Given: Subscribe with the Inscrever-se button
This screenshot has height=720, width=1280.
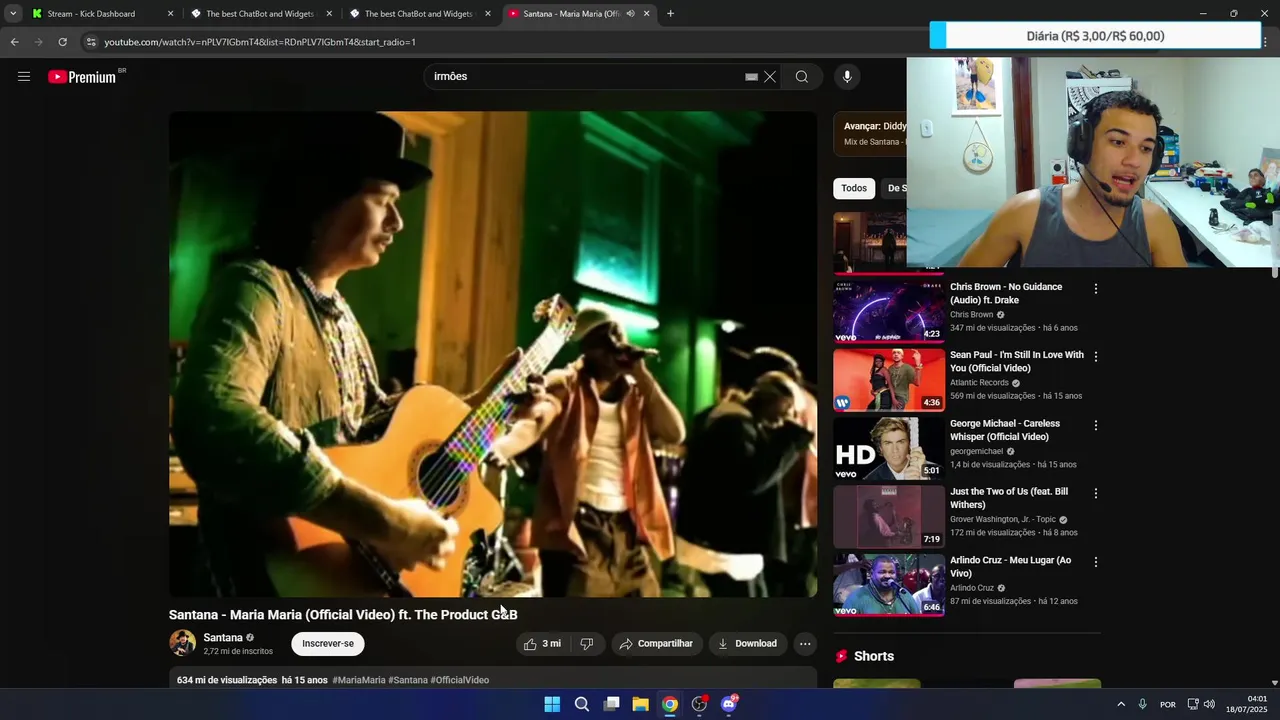Looking at the screenshot, I should (328, 644).
